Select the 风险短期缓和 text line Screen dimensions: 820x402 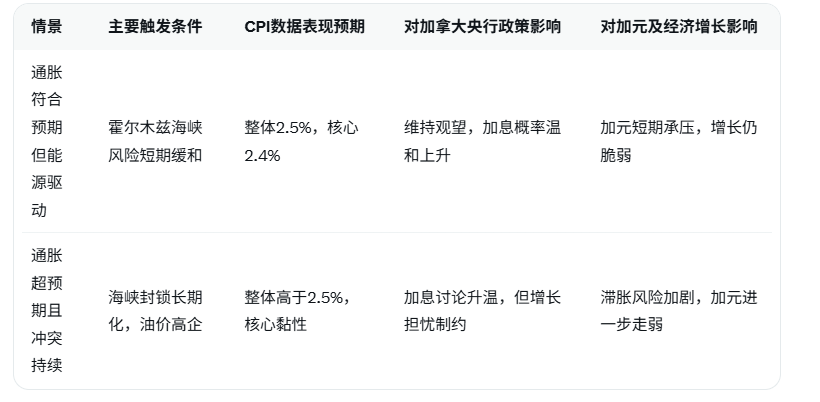[x=155, y=156]
